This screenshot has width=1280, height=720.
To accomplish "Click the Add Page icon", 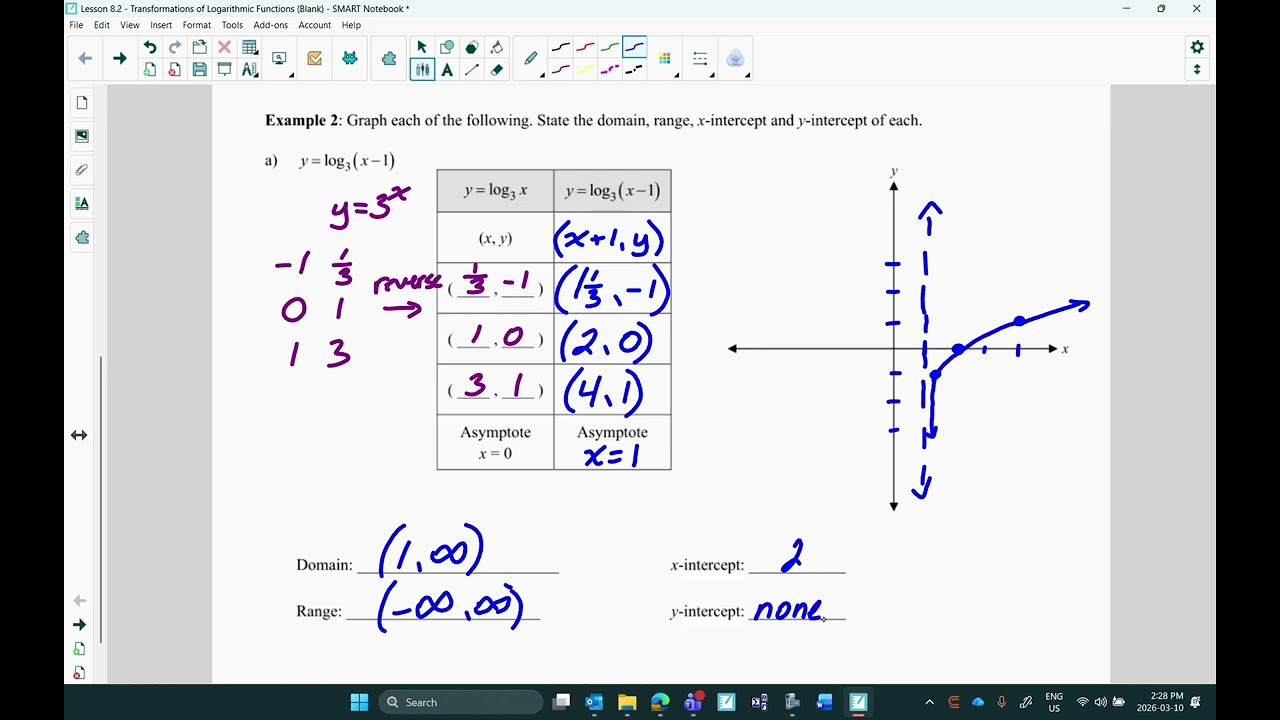I will 150,70.
